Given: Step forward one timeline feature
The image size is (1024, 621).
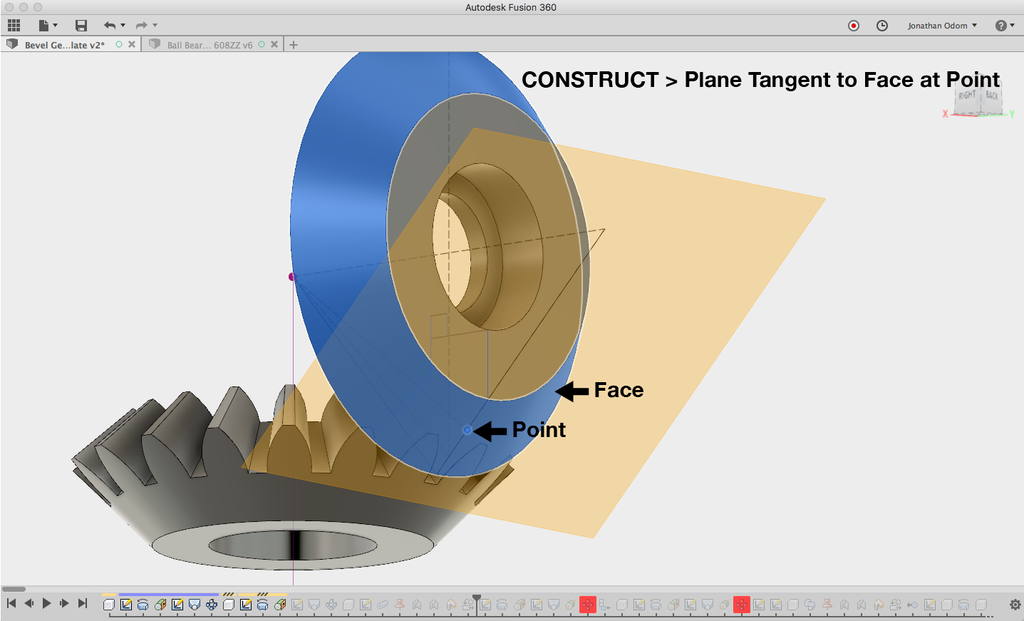Looking at the screenshot, I should (64, 603).
